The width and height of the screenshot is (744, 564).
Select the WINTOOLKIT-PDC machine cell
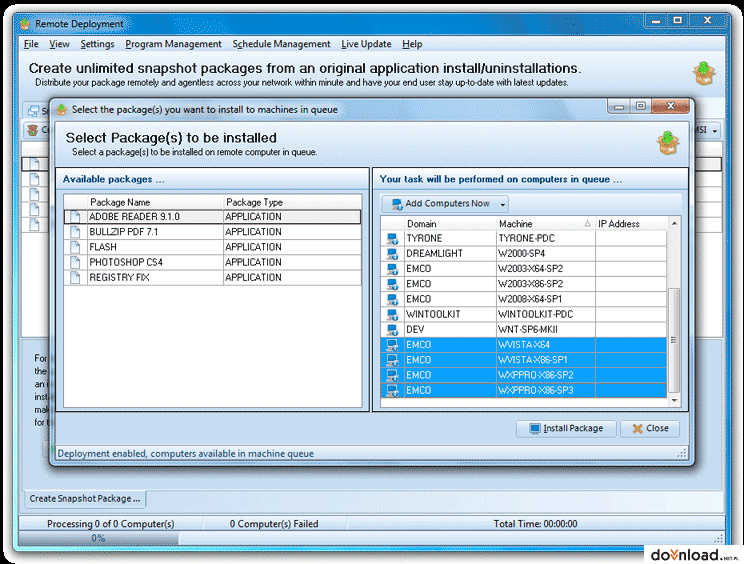tap(546, 314)
